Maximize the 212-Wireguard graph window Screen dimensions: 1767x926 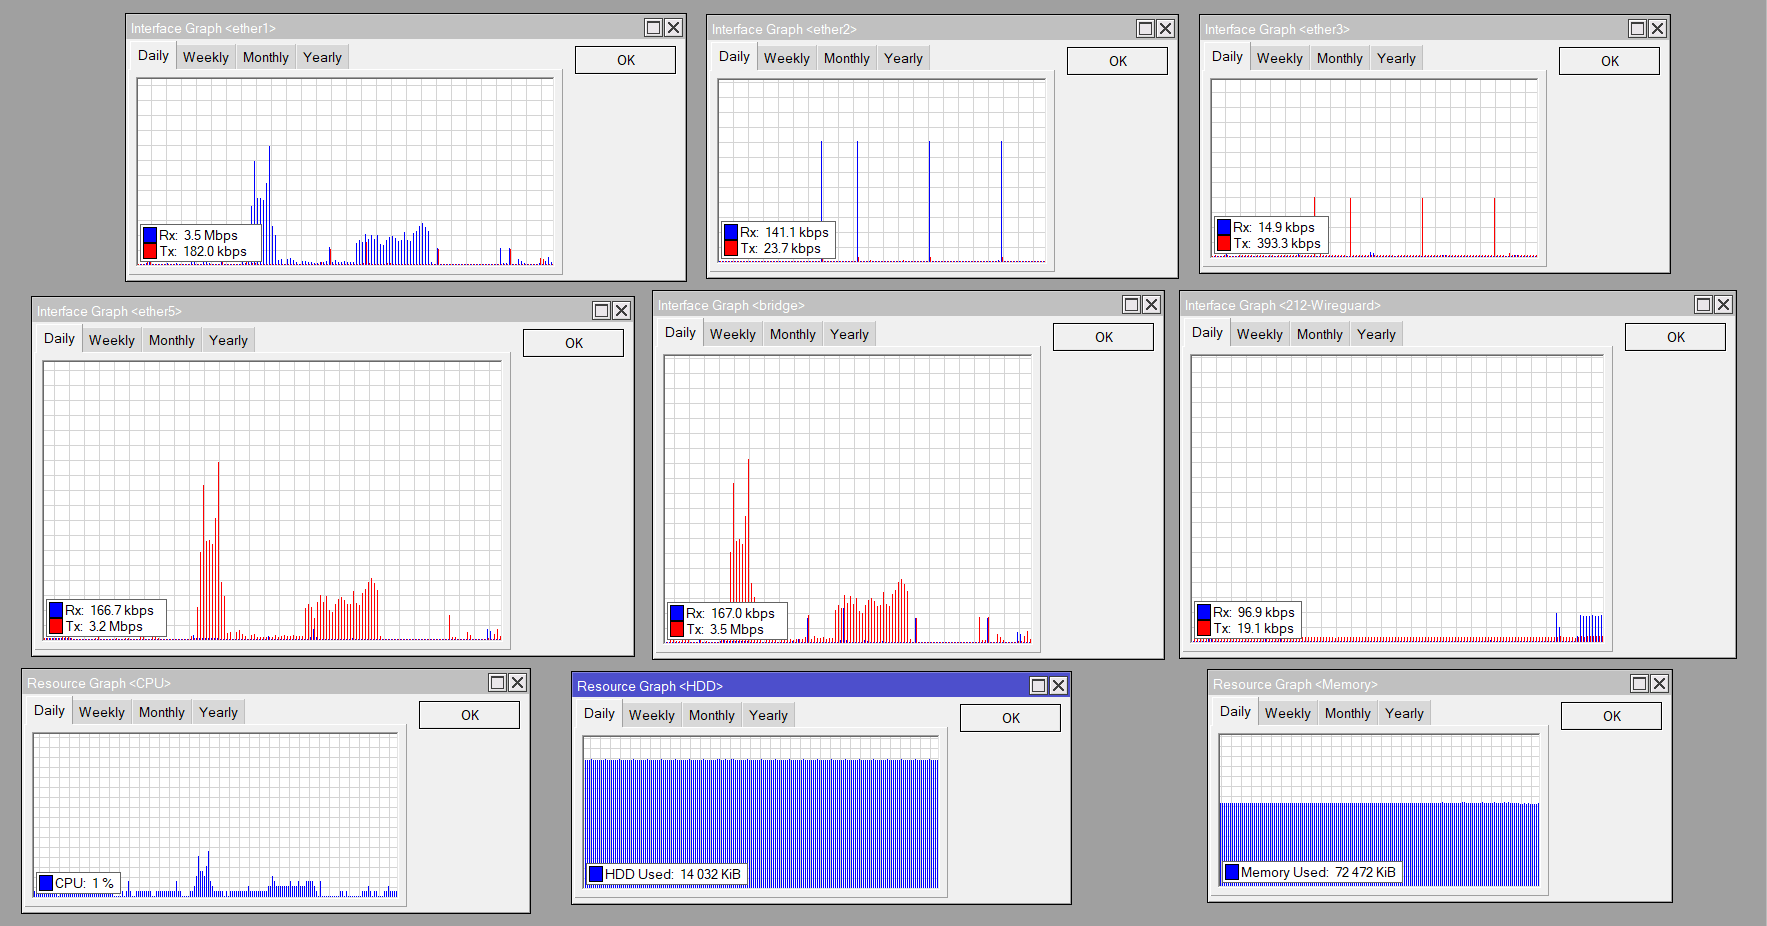[x=1703, y=305]
